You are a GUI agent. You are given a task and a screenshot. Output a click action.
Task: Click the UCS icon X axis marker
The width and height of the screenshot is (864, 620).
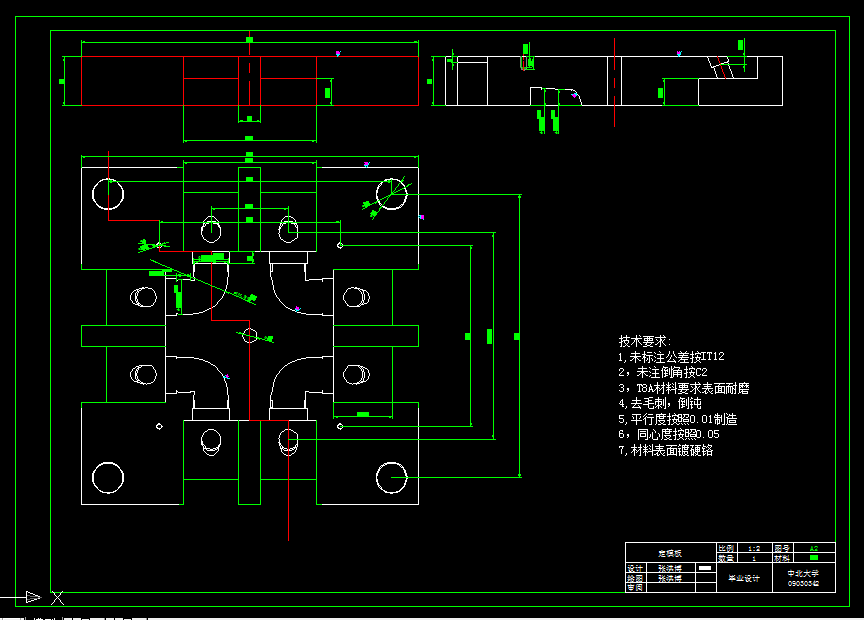pos(58,598)
